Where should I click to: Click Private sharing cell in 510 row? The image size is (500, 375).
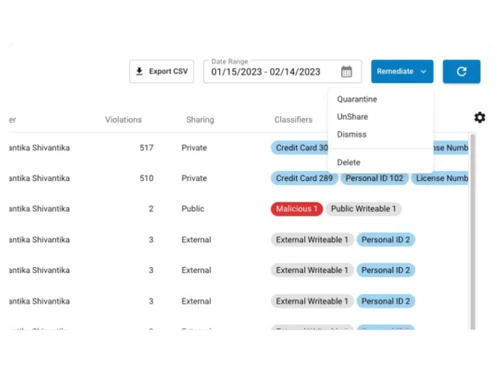[194, 178]
